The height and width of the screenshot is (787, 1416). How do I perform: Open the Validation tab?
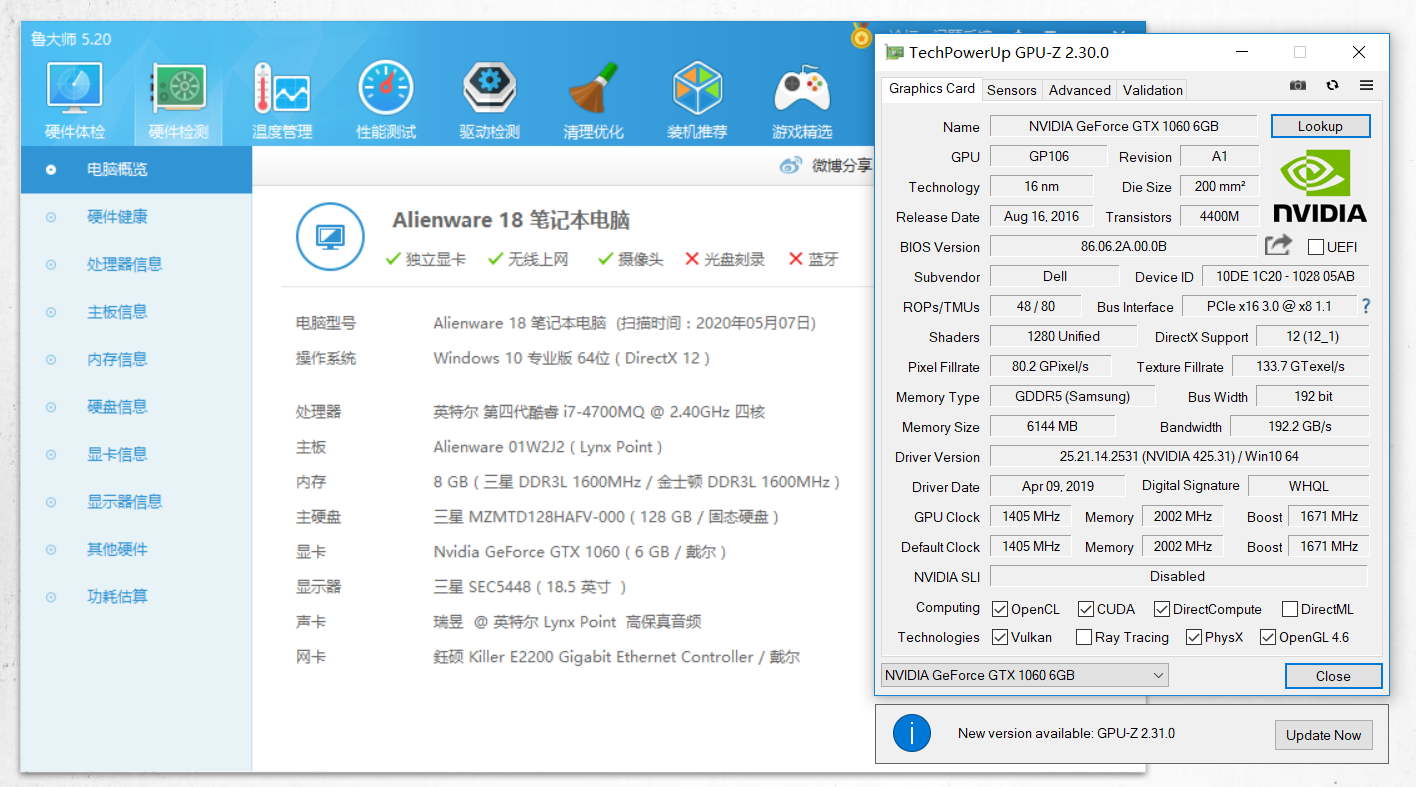point(1153,90)
